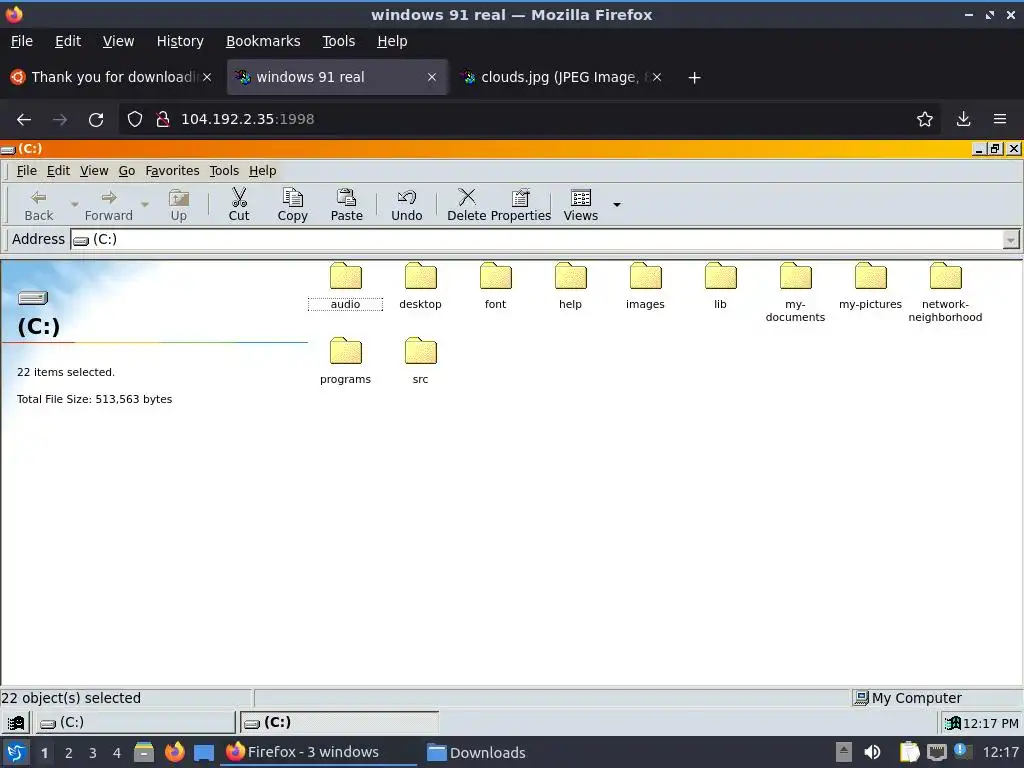Image resolution: width=1024 pixels, height=768 pixels.
Task: Open the explorer Tools menu
Action: click(x=224, y=170)
